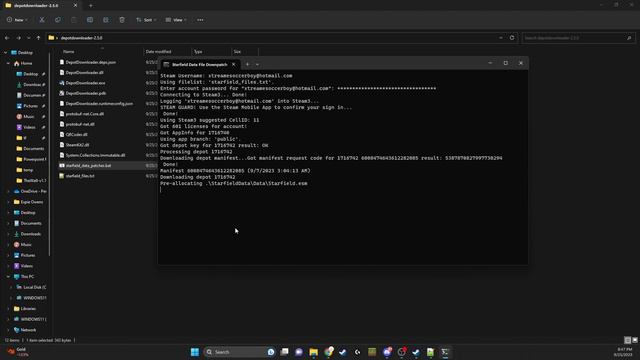
Task: Click in the File Explorer search box
Action: (x=578, y=38)
